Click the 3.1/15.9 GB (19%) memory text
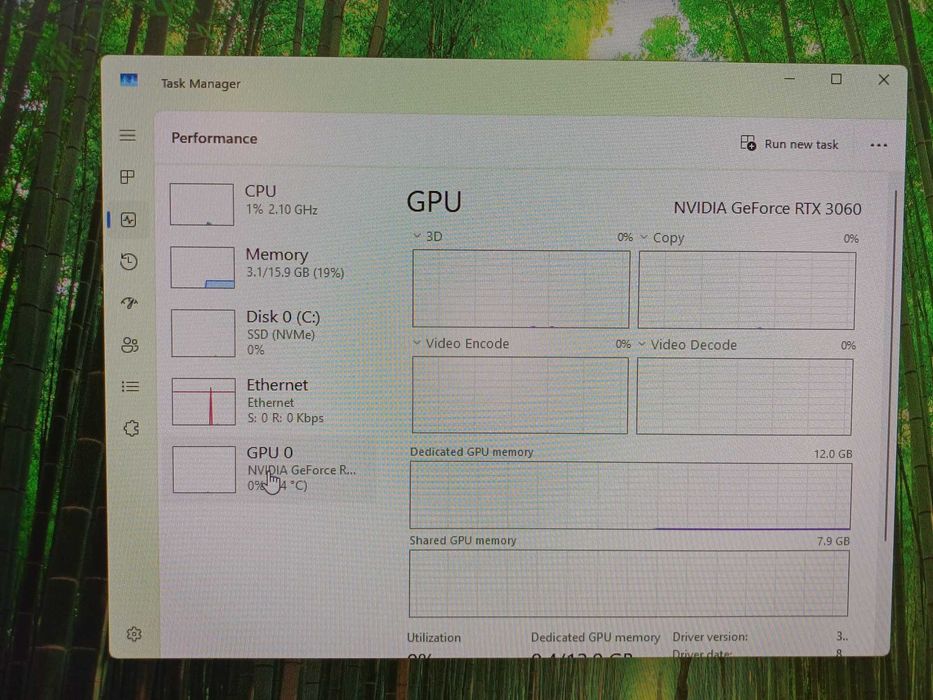 295,273
